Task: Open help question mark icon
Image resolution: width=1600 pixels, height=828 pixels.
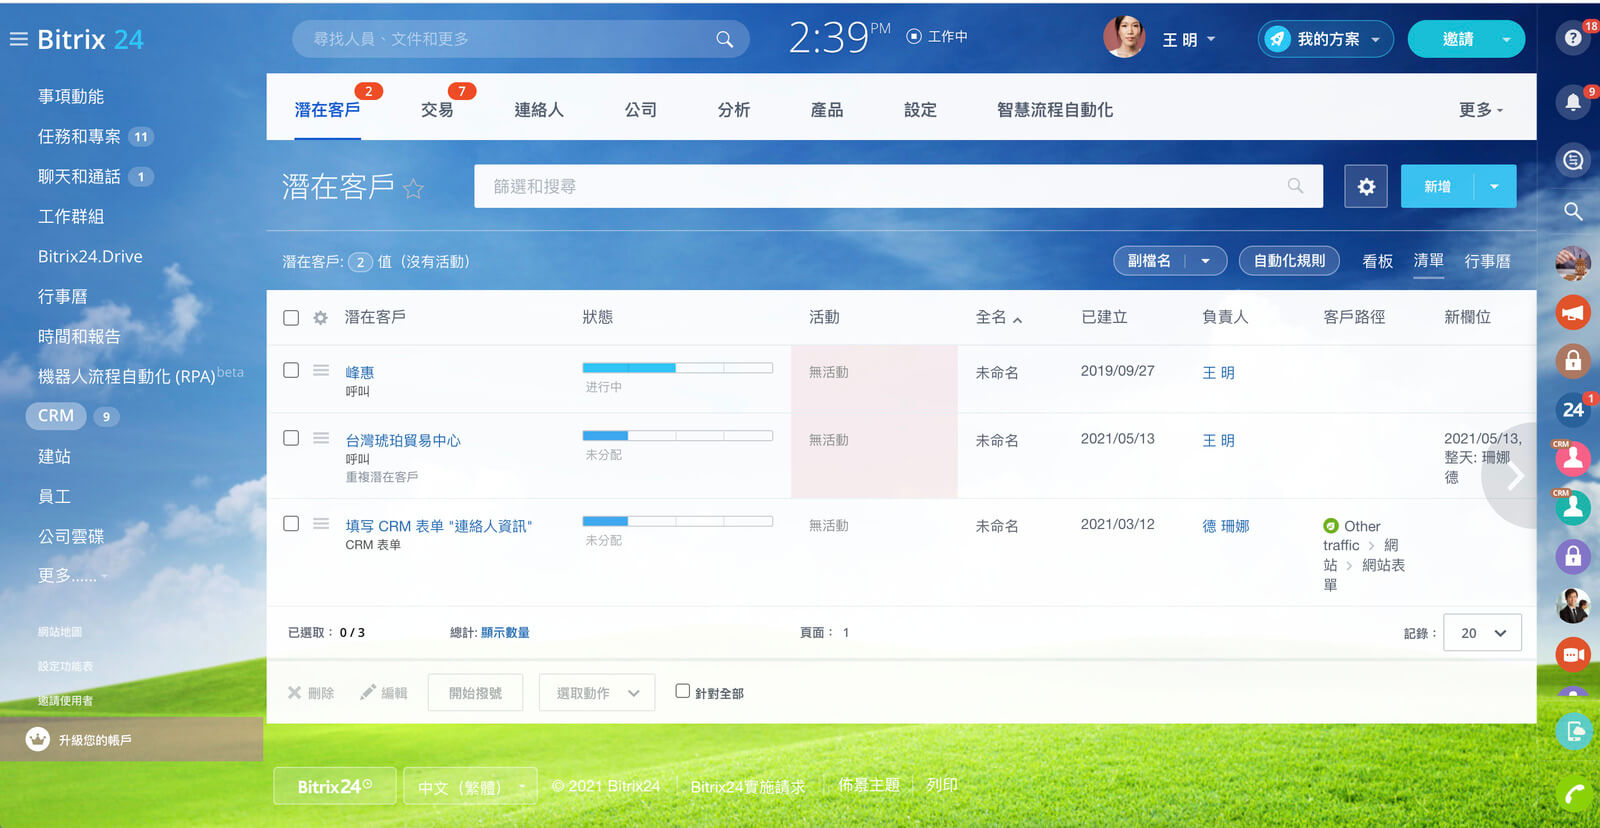Action: click(x=1573, y=38)
